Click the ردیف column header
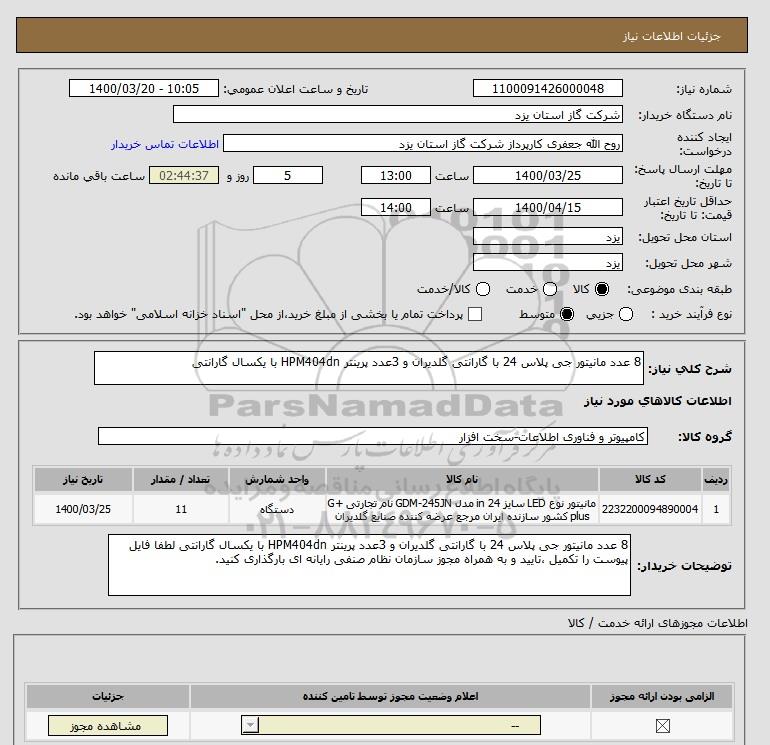The width and height of the screenshot is (770, 745). (716, 479)
